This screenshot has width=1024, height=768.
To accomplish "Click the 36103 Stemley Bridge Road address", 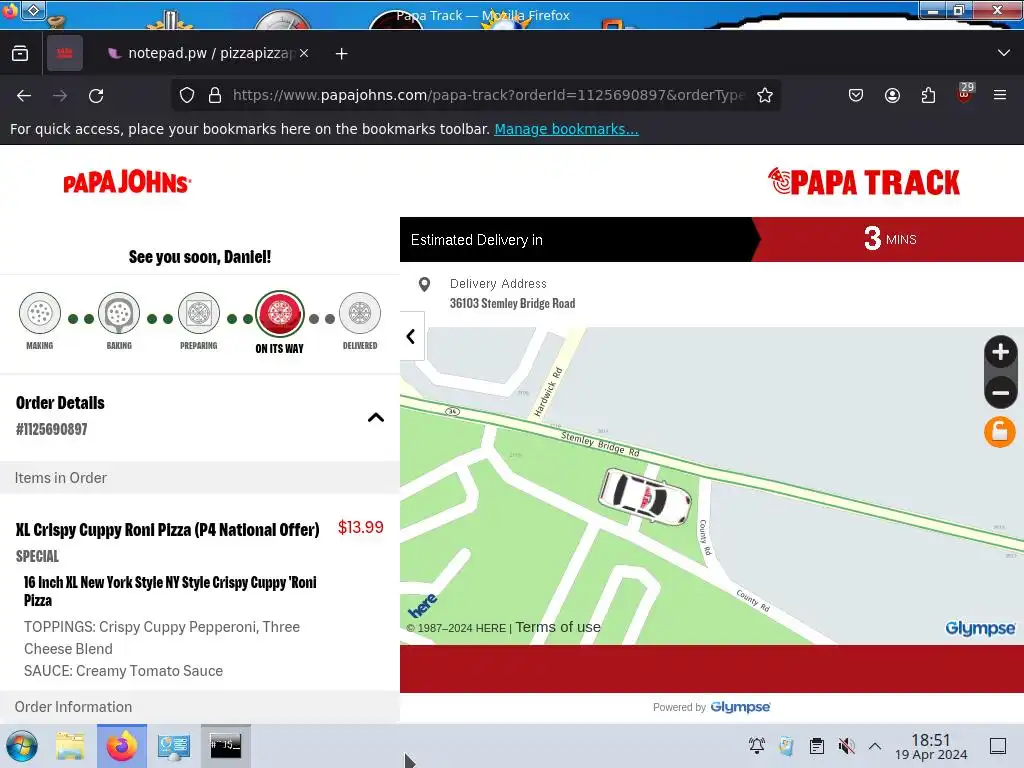I will coord(513,303).
